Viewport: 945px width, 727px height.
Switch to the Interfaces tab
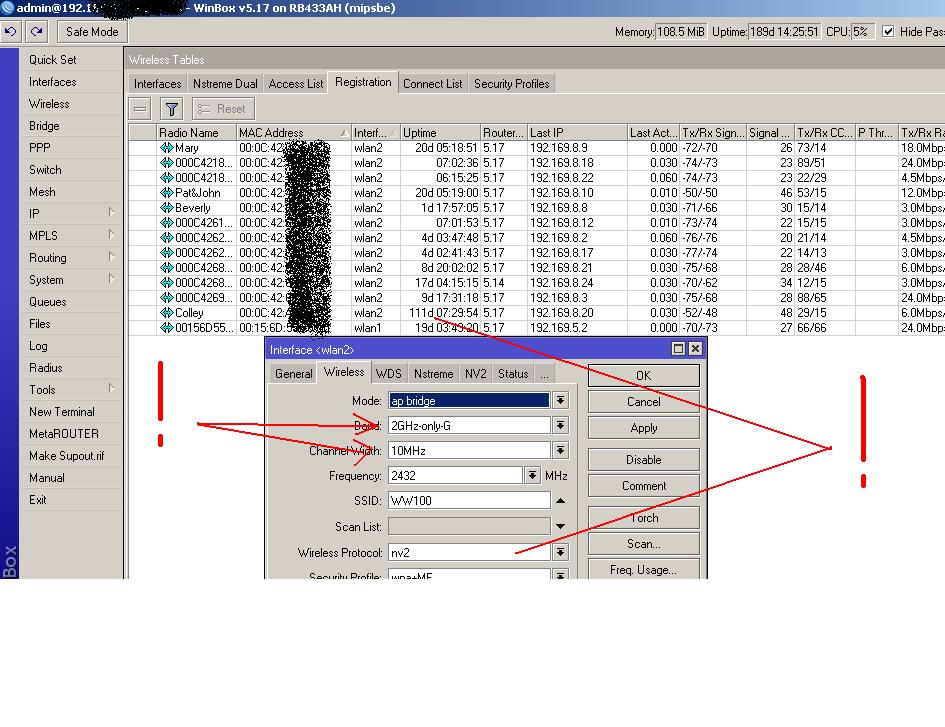(x=157, y=84)
